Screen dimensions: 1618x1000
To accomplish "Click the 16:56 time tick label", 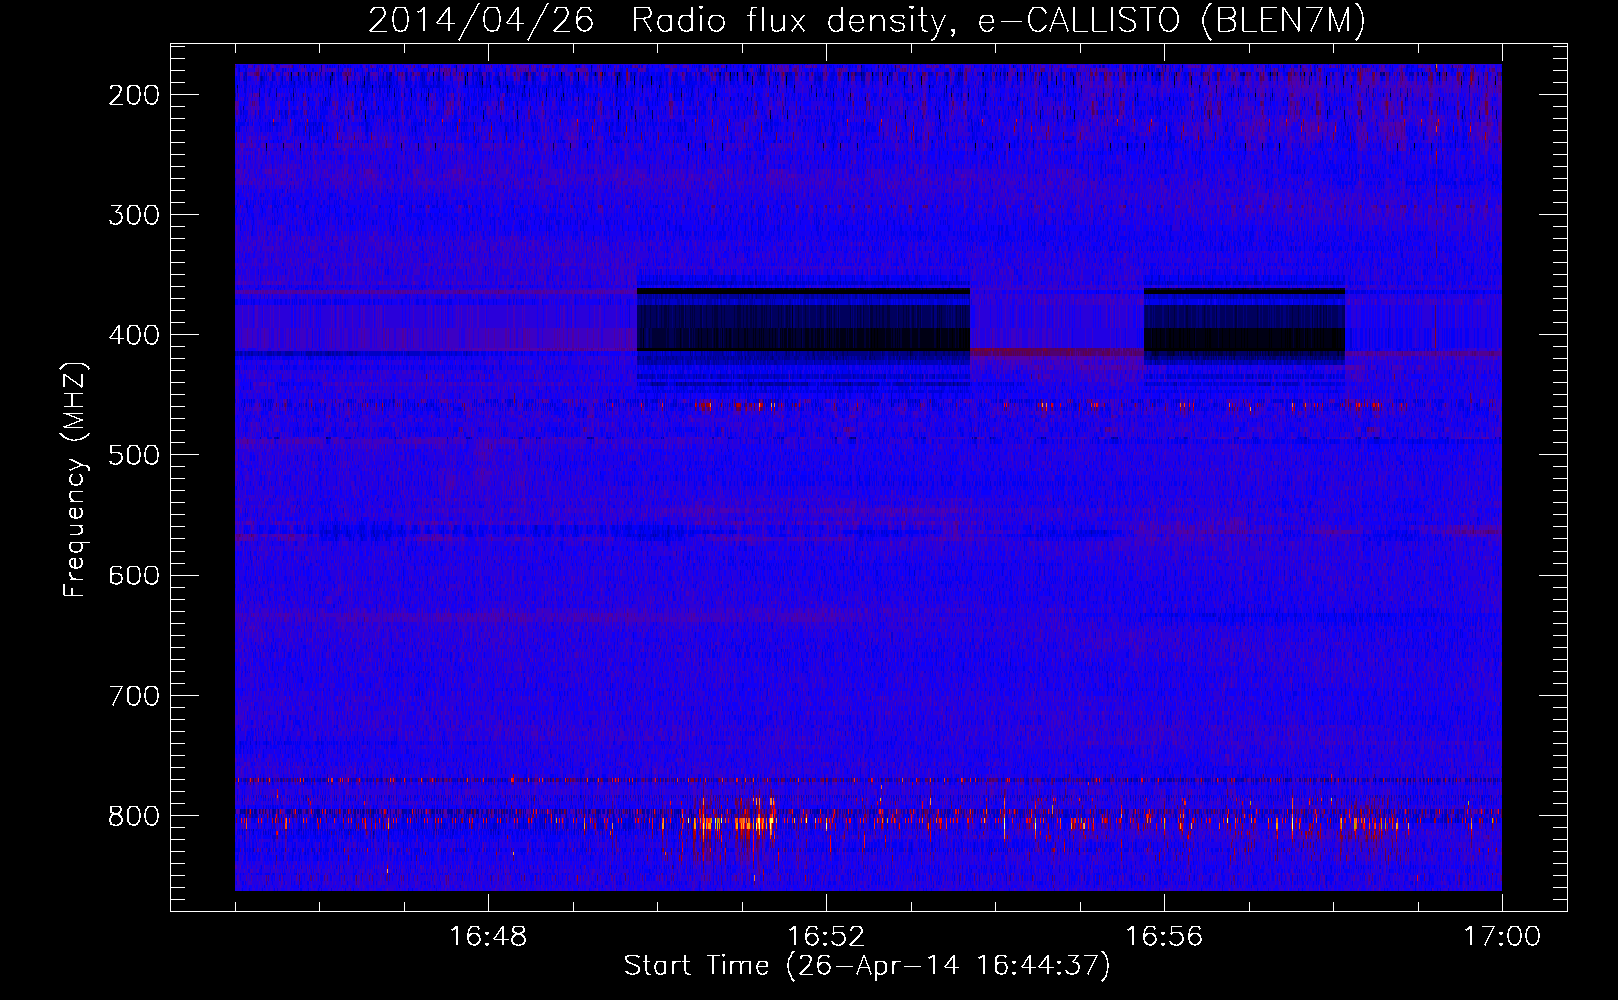I will [x=1164, y=937].
